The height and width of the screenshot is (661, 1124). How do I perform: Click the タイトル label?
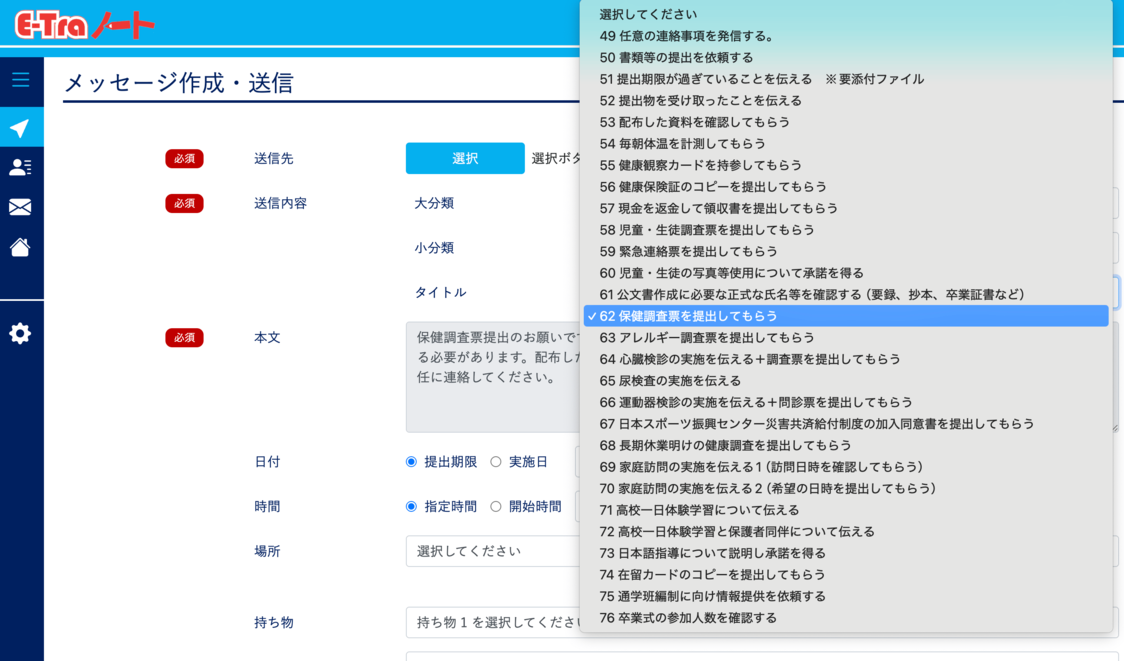(440, 292)
